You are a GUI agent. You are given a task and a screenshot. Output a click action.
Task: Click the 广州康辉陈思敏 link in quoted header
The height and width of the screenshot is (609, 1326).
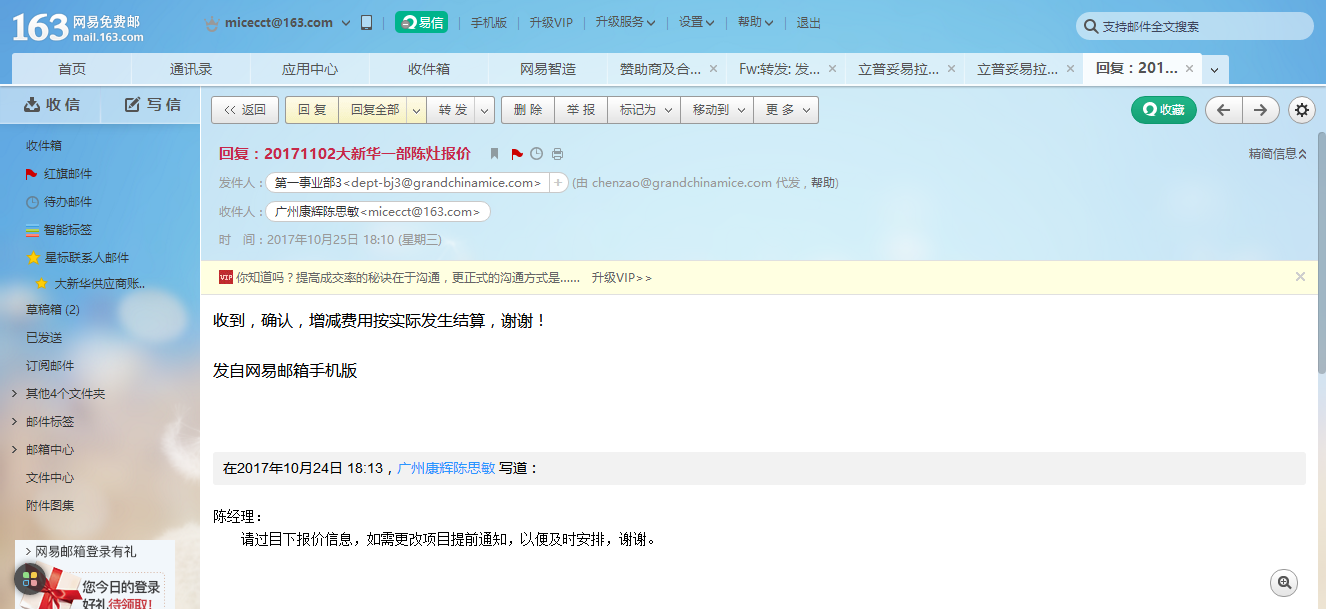pyautogui.click(x=446, y=468)
